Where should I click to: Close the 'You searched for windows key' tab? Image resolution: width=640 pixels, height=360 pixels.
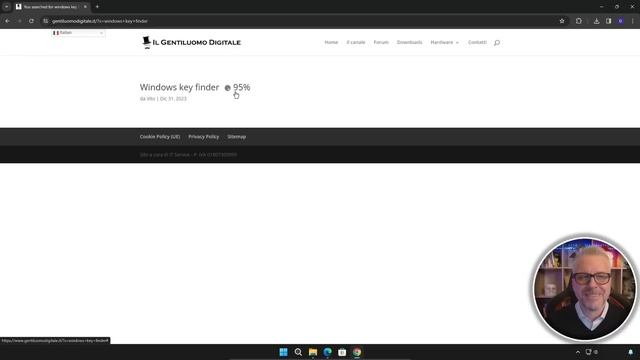(85, 7)
